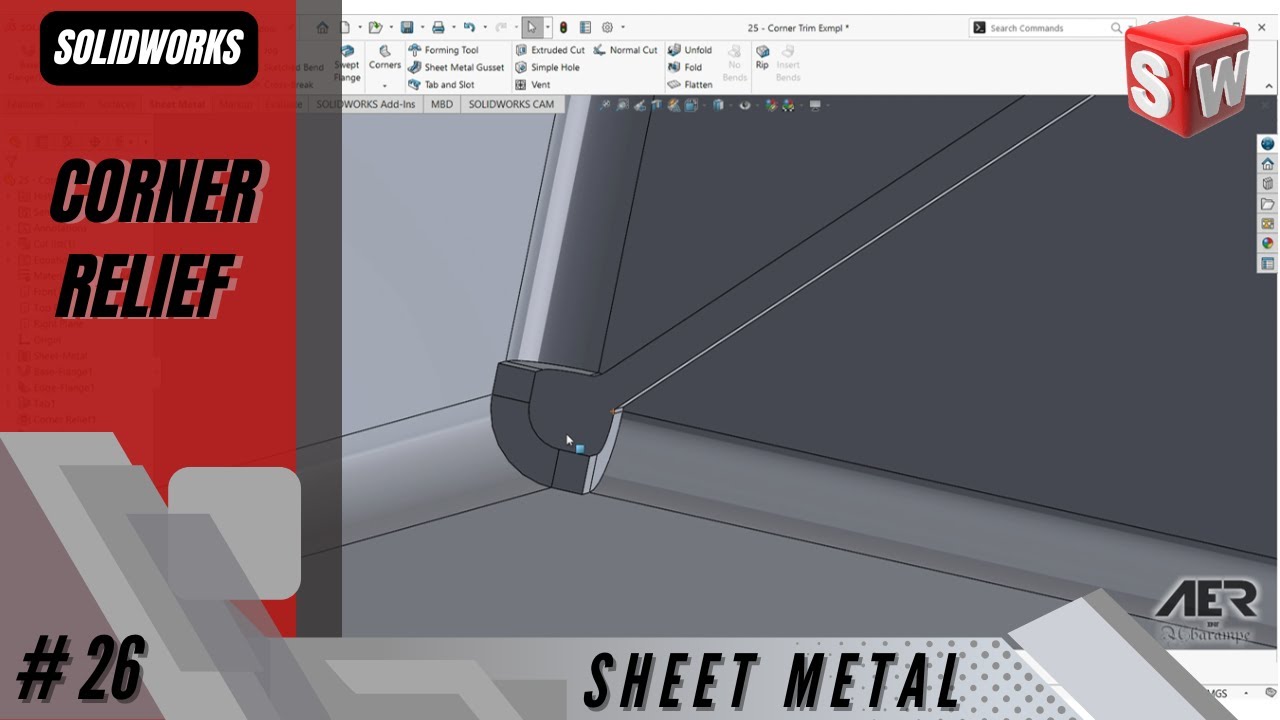This screenshot has height=720, width=1280.
Task: Add a Vent feature
Action: pos(533,85)
